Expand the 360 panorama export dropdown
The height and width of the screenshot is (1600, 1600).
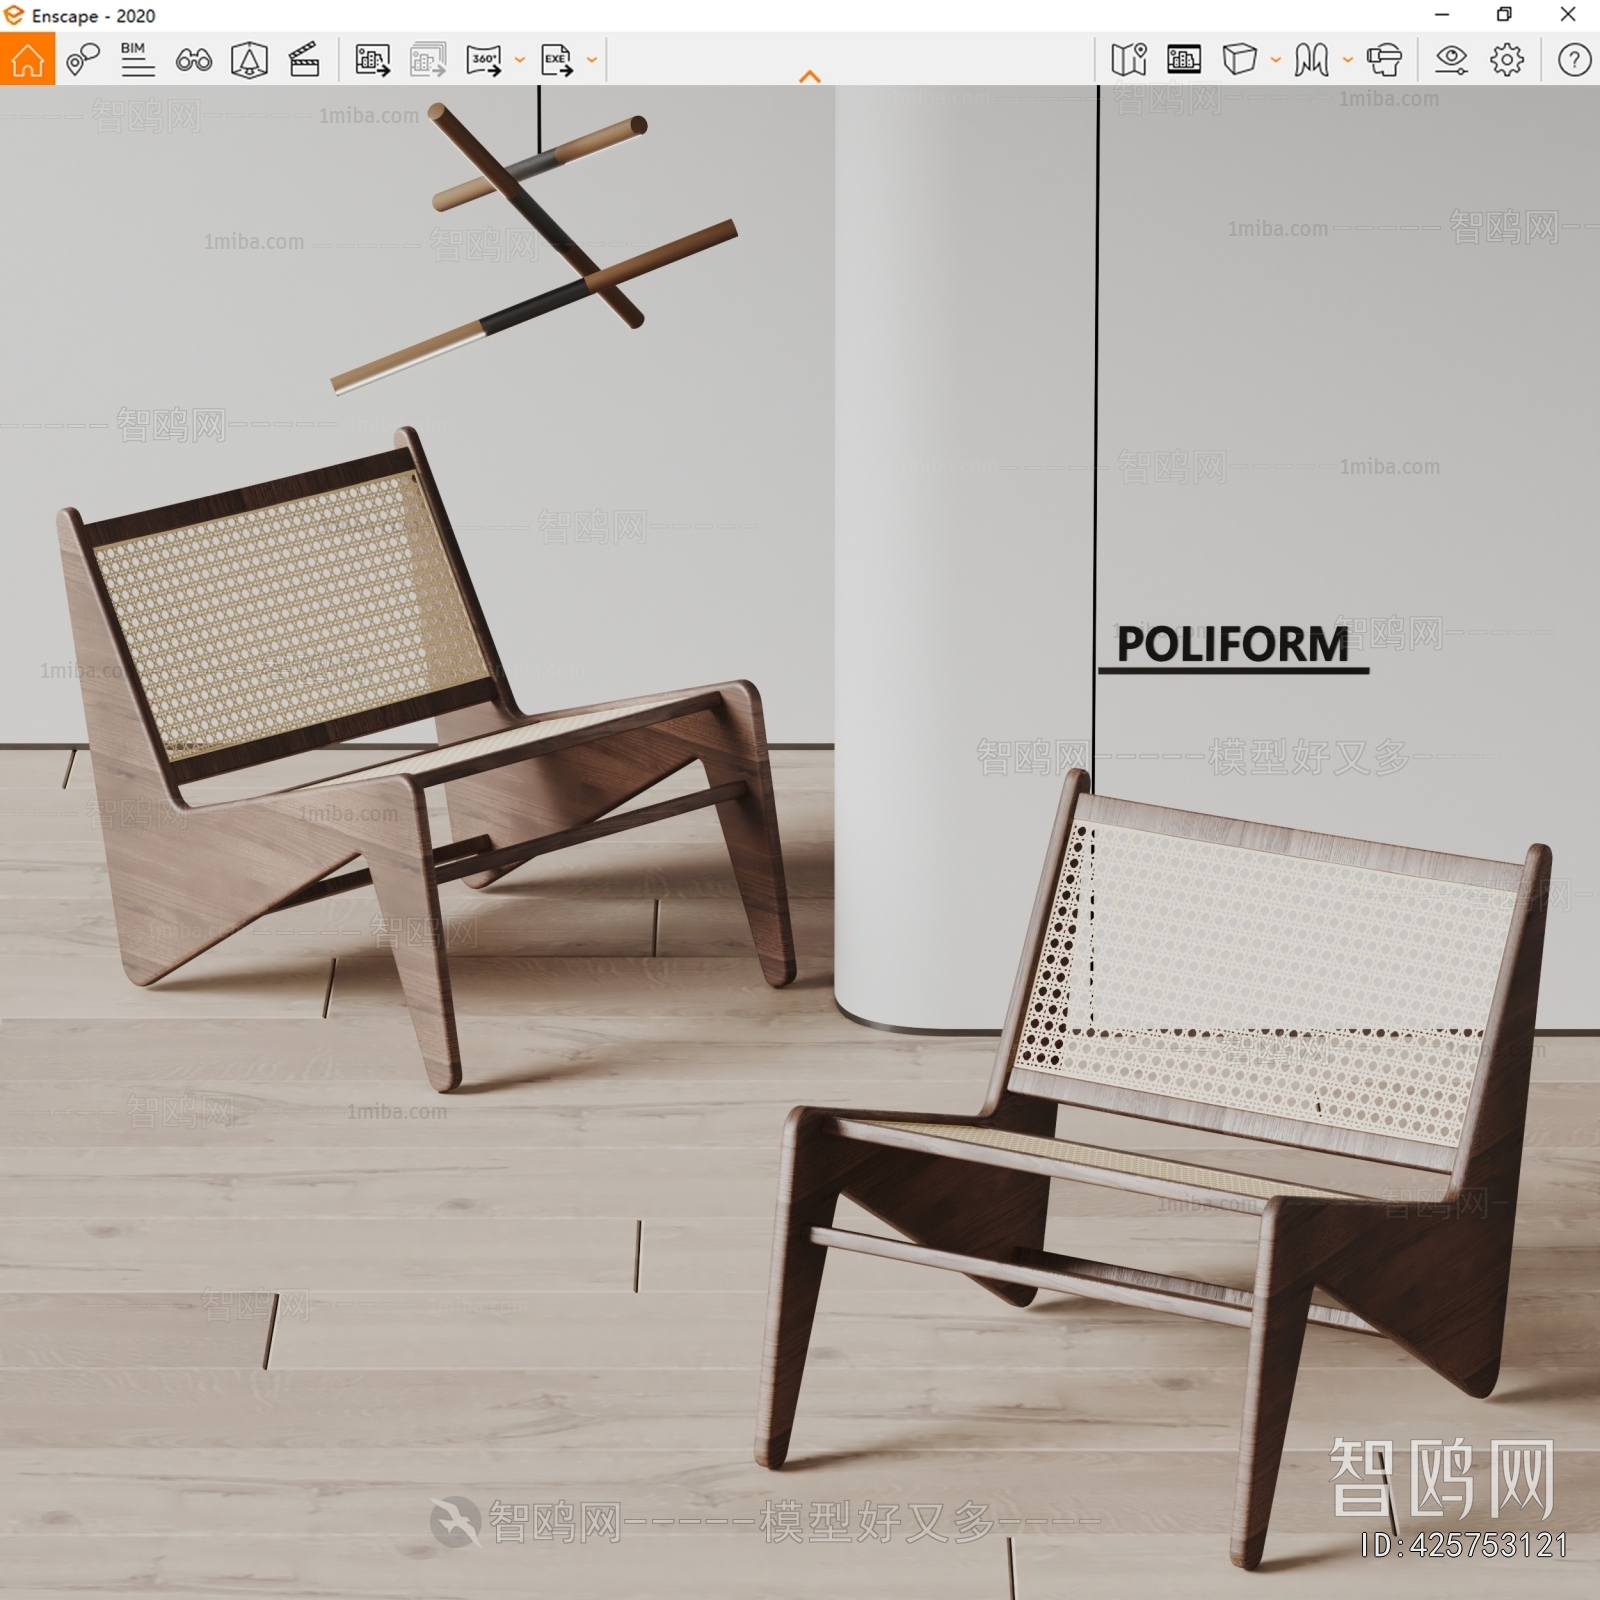pos(520,60)
